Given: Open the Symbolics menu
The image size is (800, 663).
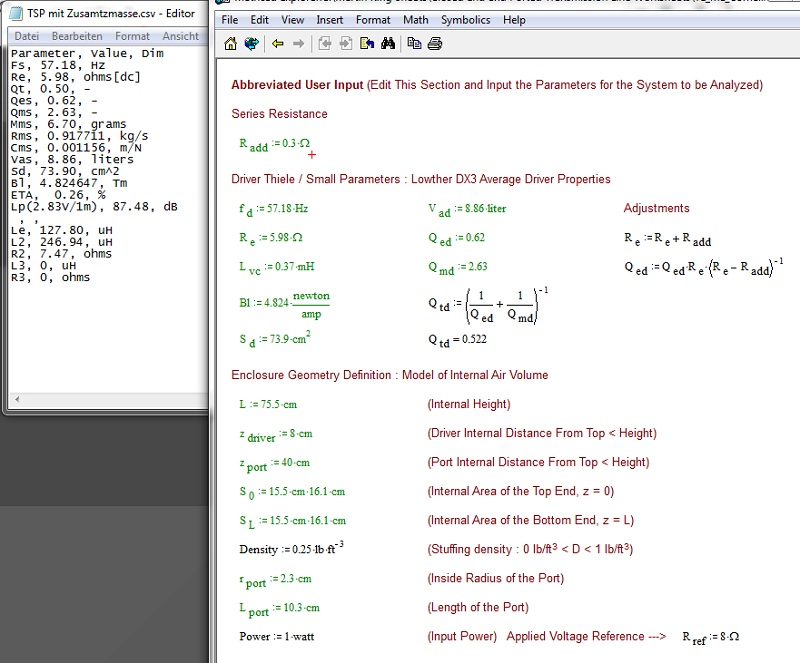Looking at the screenshot, I should coord(465,20).
